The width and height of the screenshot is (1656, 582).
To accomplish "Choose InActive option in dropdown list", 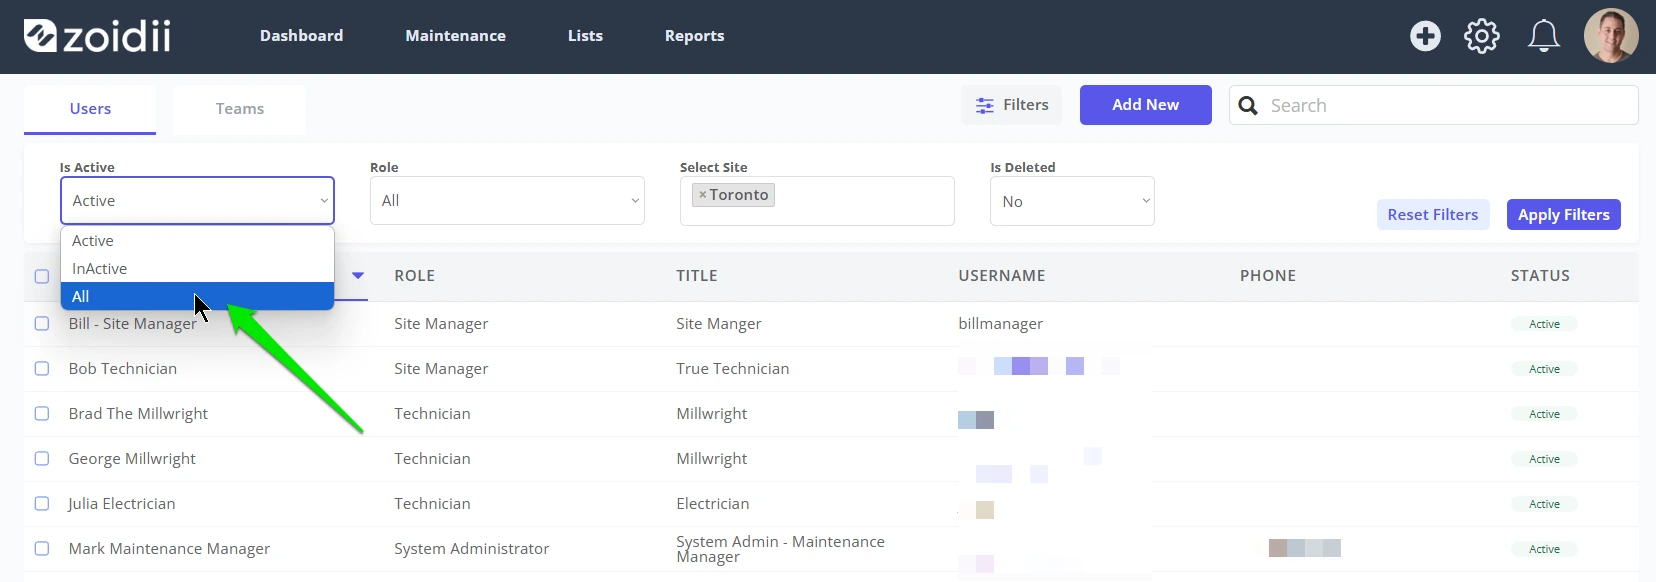I will coord(197,269).
